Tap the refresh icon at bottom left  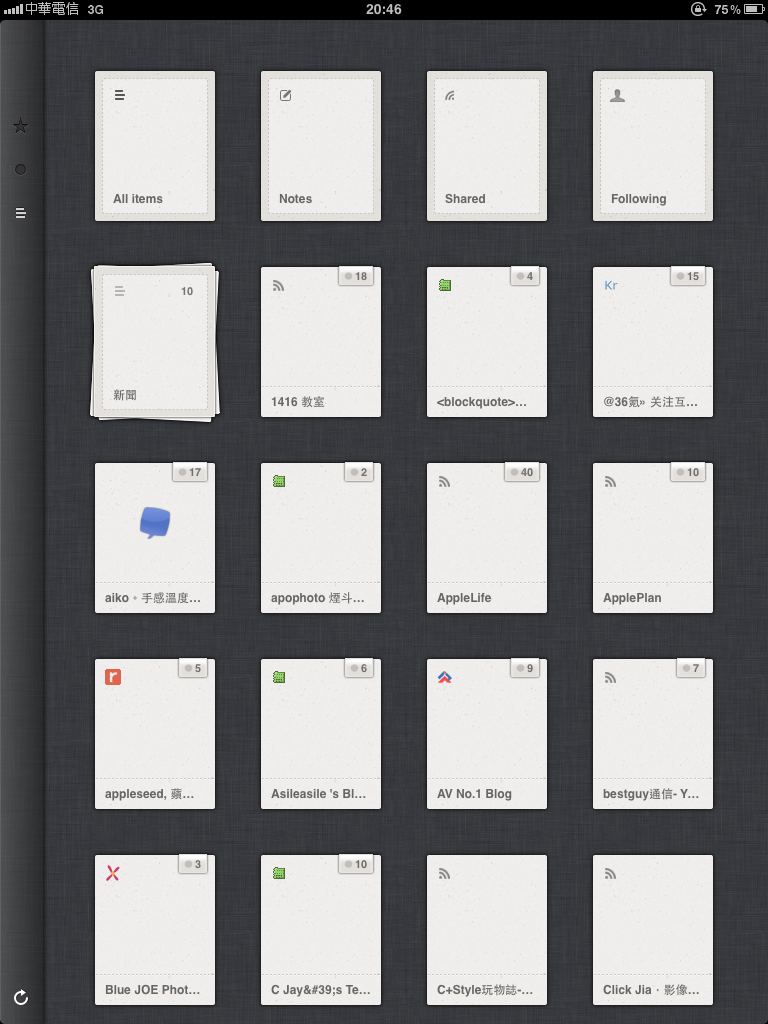(21, 997)
